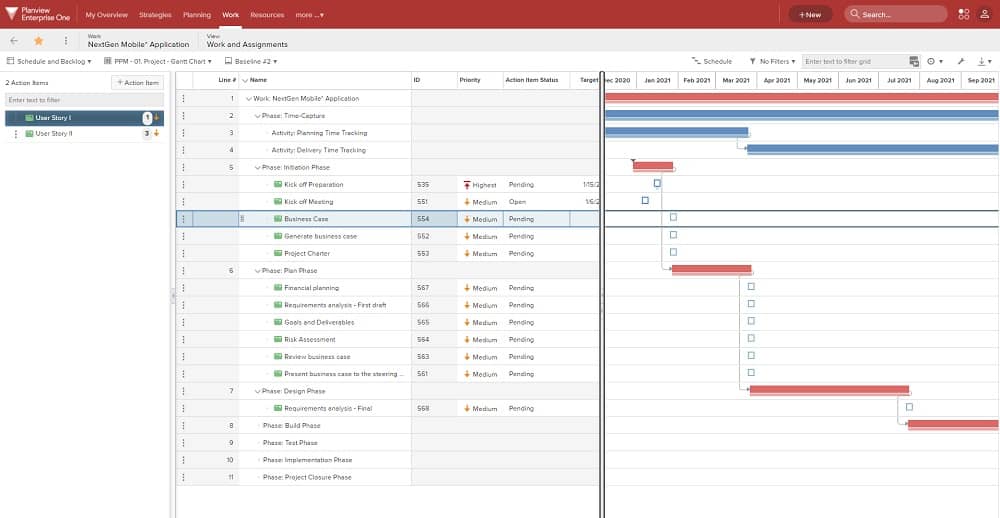Click the Requirements analysis - Final milestone box
1000x518 pixels.
tap(909, 407)
